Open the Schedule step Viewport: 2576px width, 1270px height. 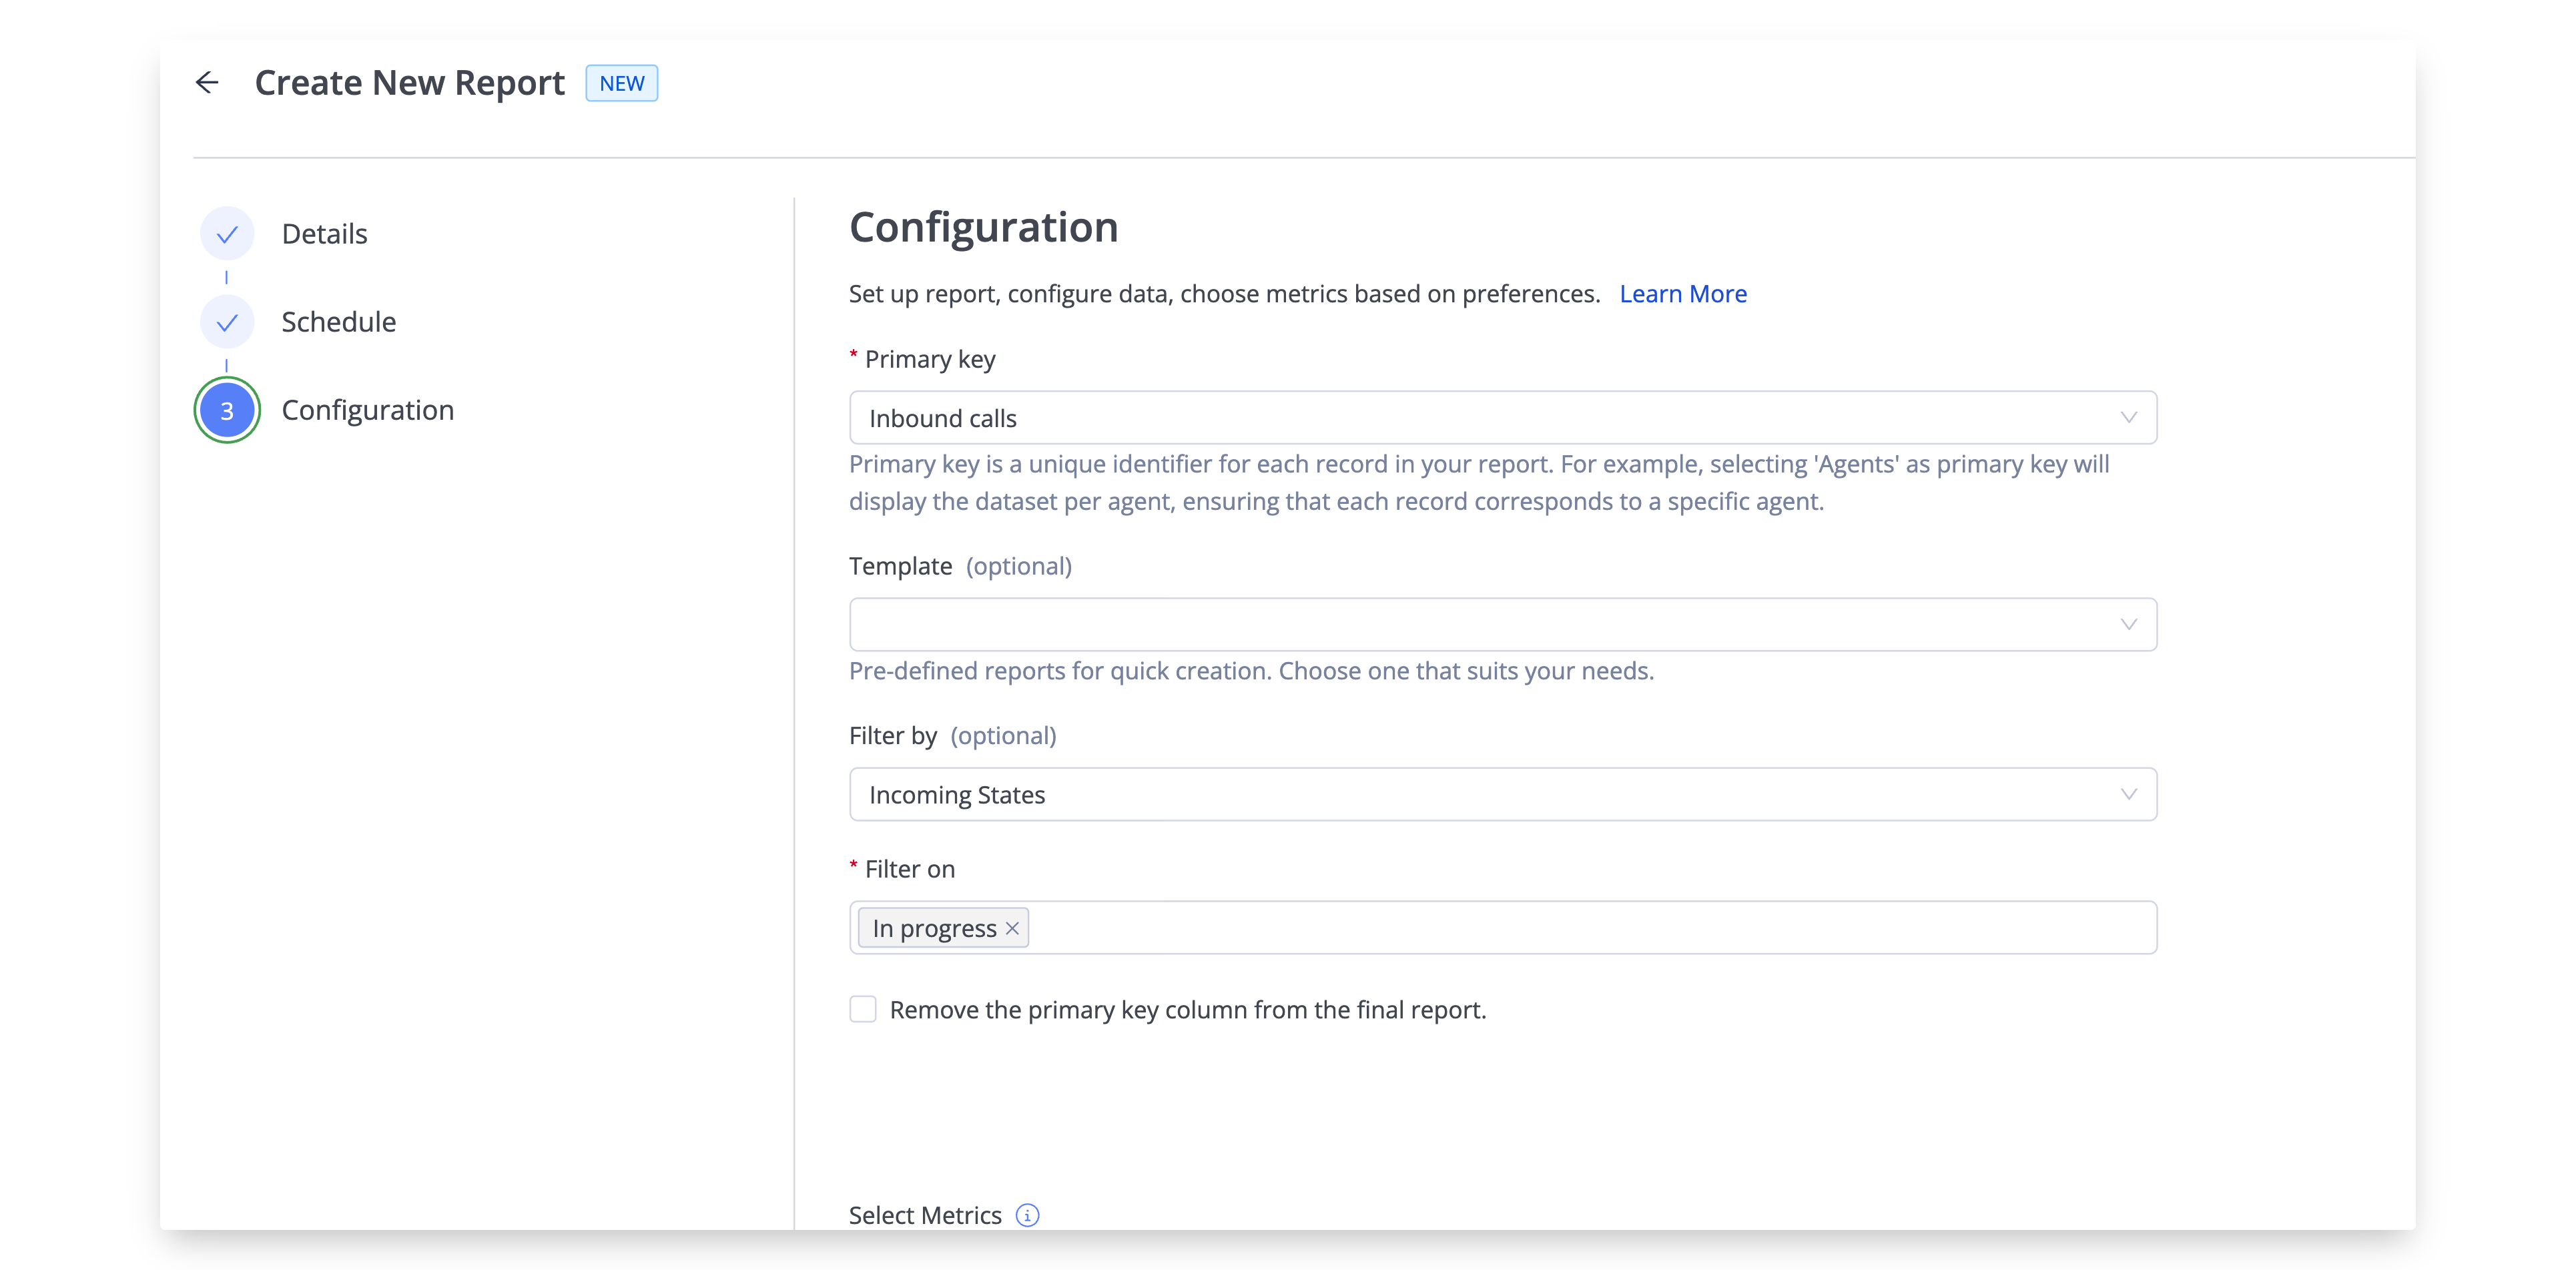tap(338, 322)
